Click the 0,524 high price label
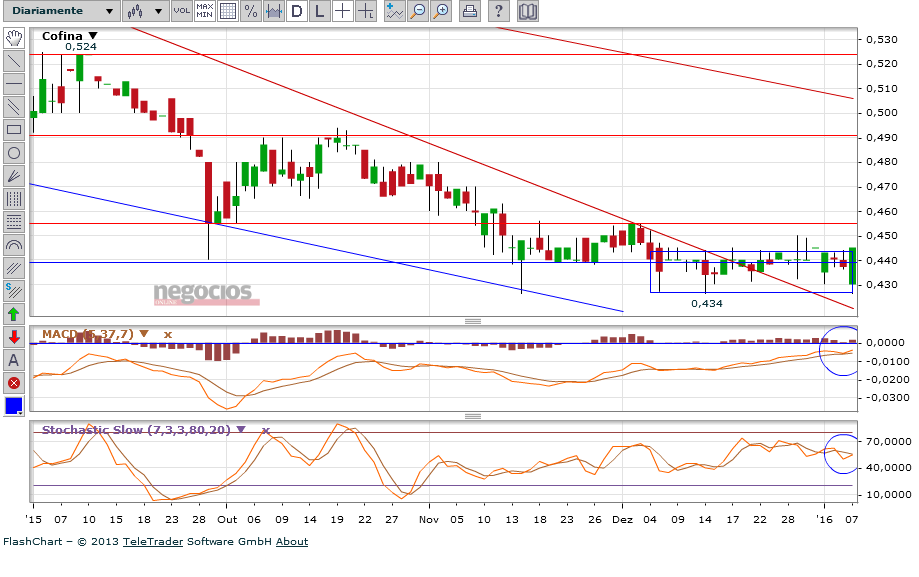This screenshot has height=577, width=919. coord(81,46)
